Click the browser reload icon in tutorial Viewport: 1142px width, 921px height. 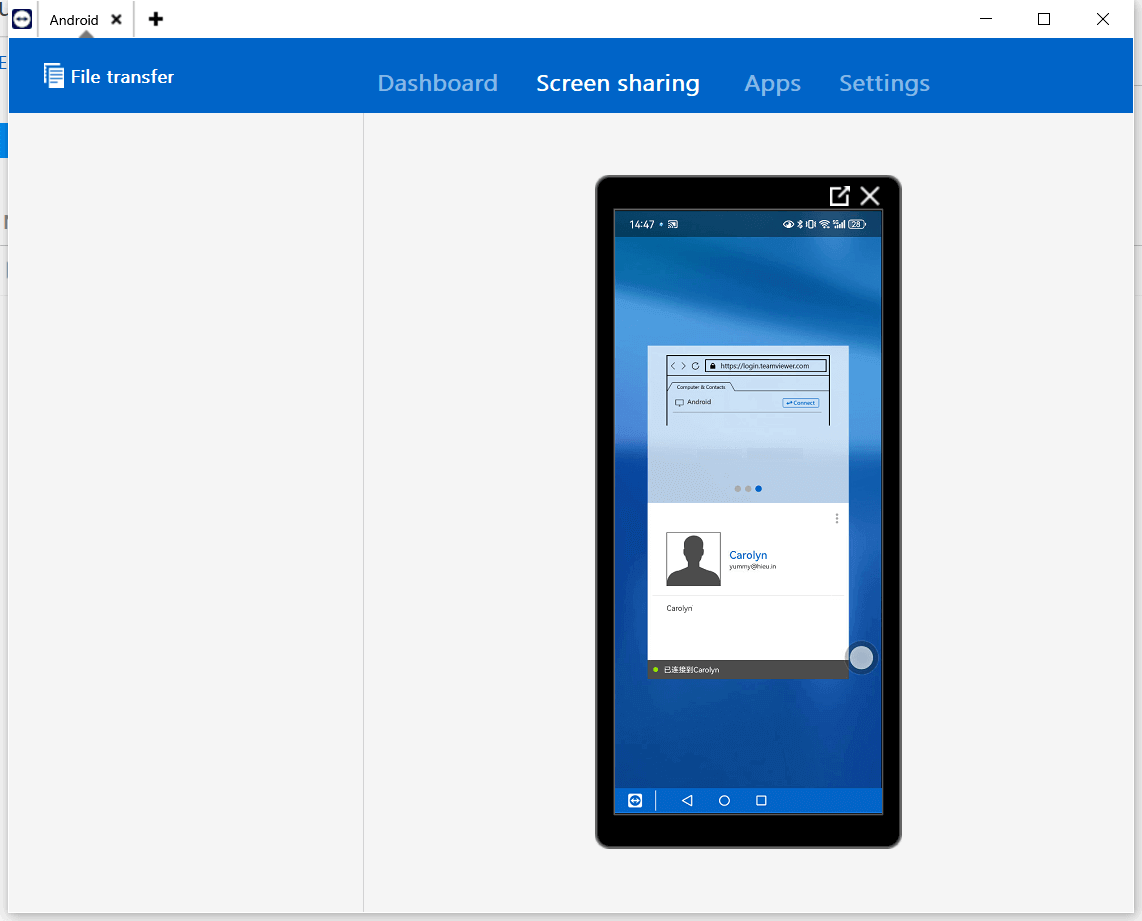695,365
